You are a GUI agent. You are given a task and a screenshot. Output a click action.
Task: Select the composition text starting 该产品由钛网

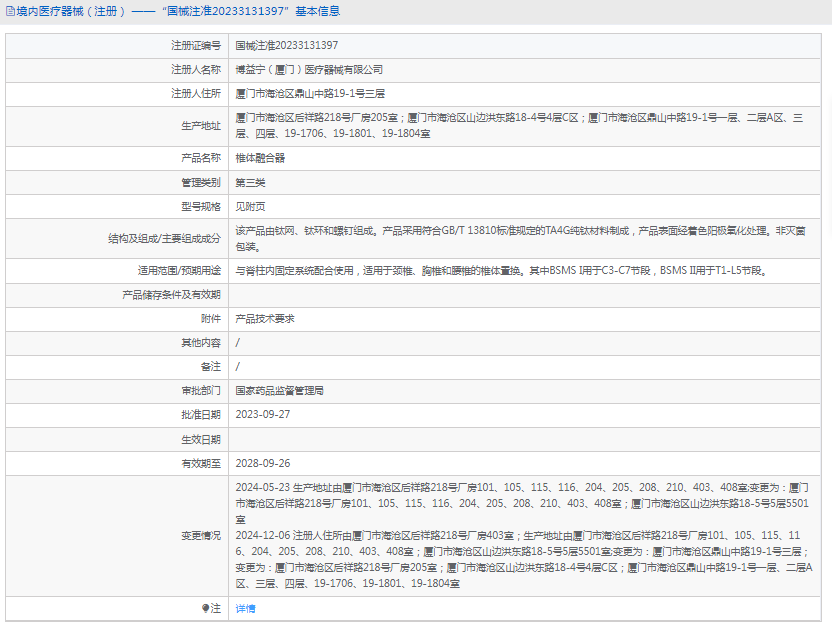[x=521, y=239]
